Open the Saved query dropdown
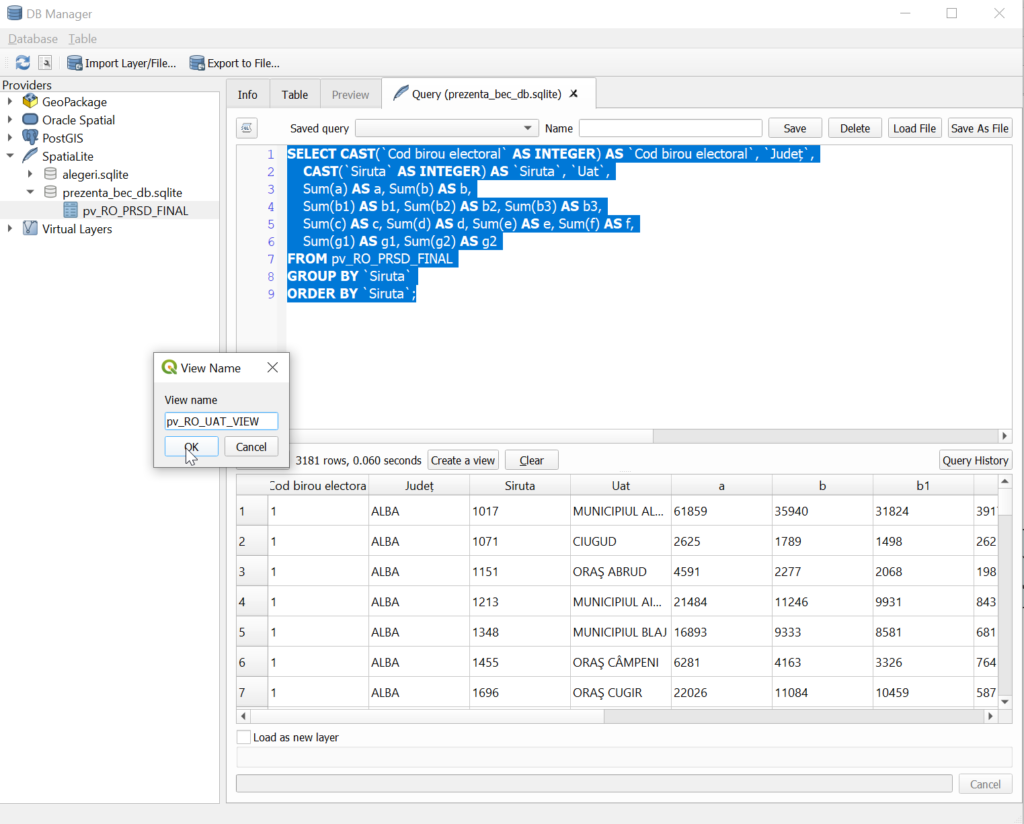1024x824 pixels. [447, 128]
